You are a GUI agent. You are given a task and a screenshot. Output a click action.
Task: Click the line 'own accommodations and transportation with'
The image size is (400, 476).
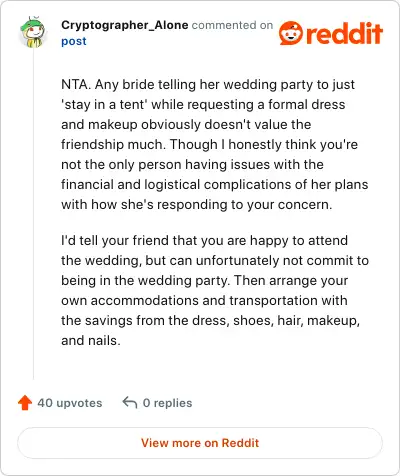coord(204,300)
